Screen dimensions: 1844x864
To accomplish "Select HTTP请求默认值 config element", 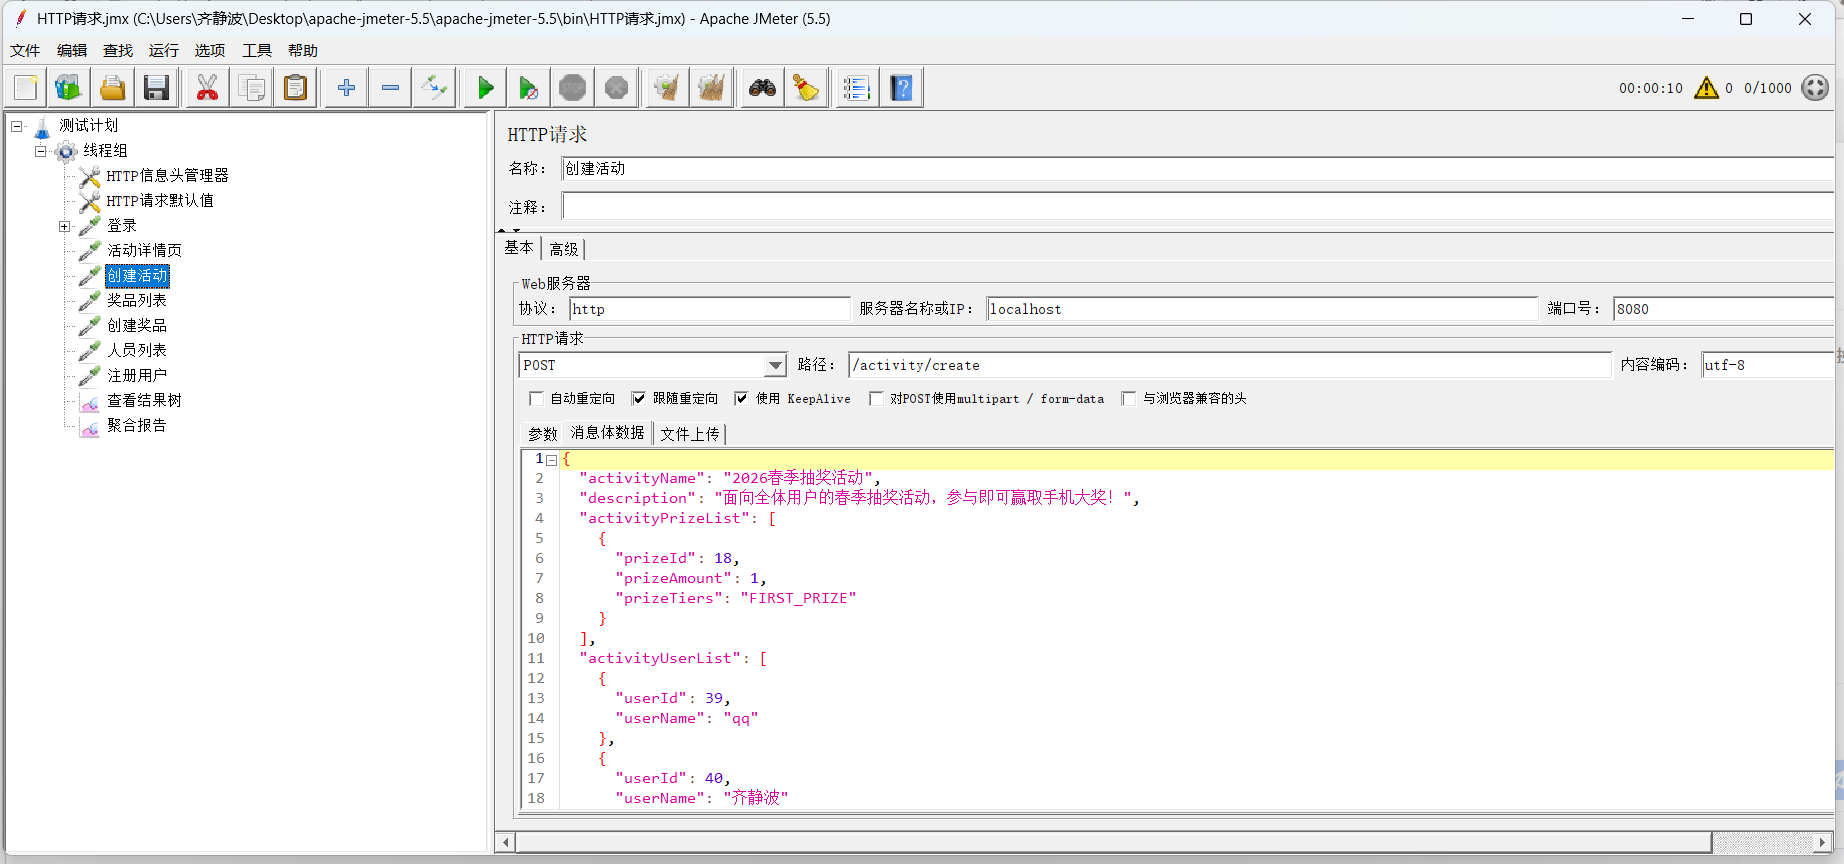I will tap(160, 200).
